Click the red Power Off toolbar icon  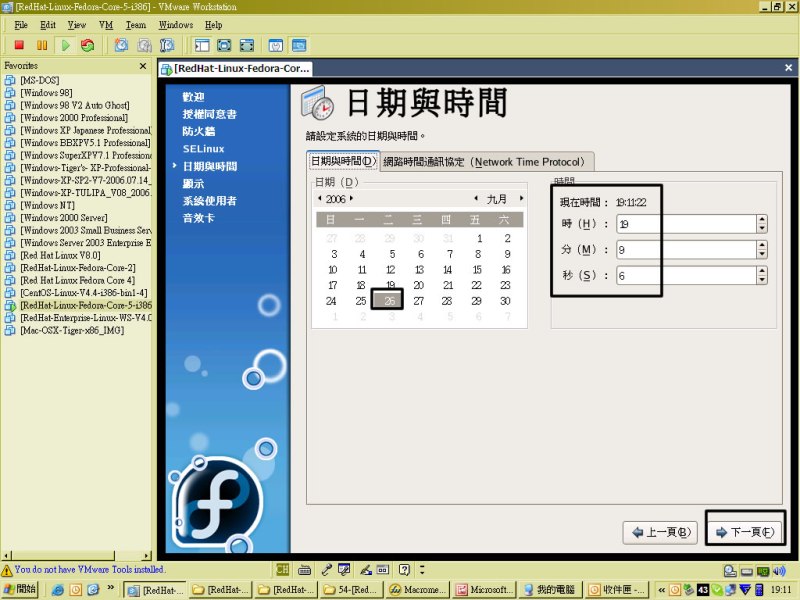[x=19, y=45]
